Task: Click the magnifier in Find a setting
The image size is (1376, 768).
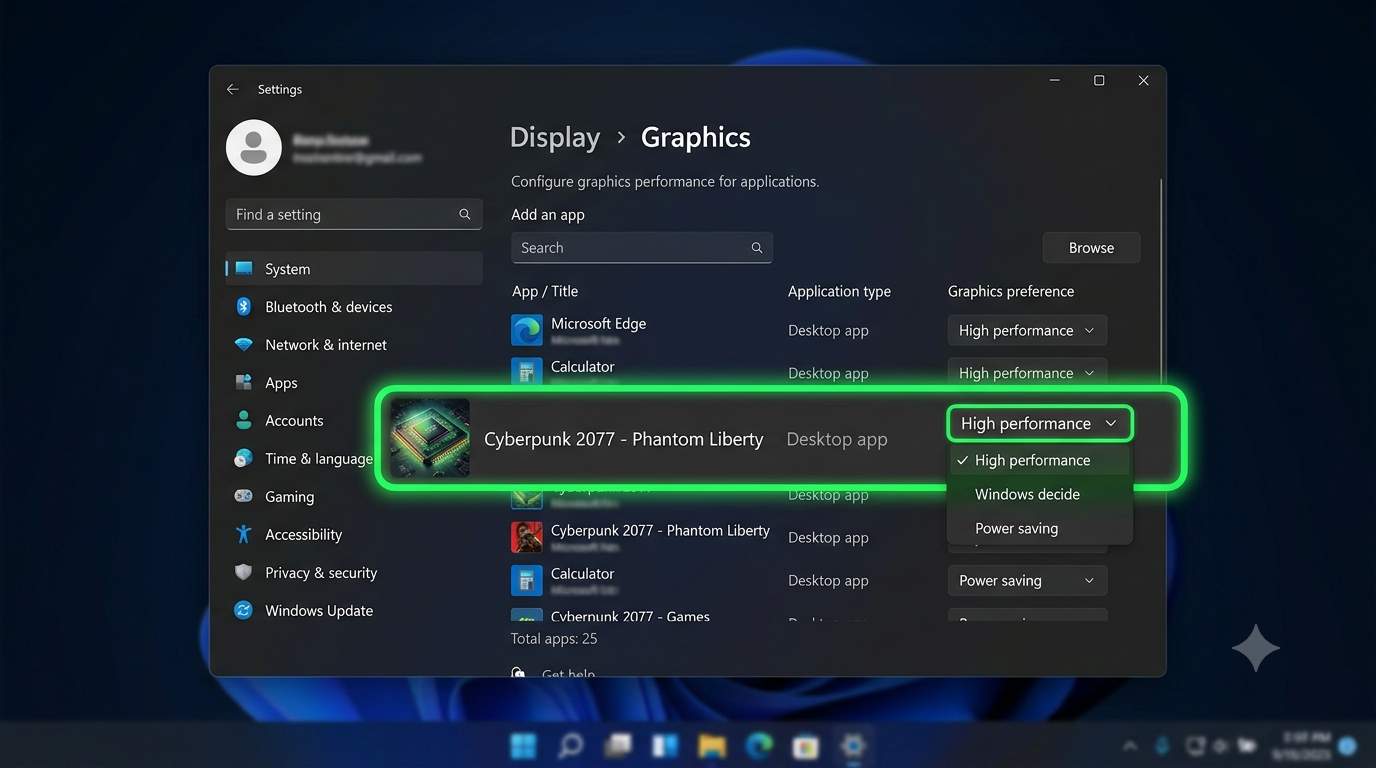Action: (x=465, y=214)
